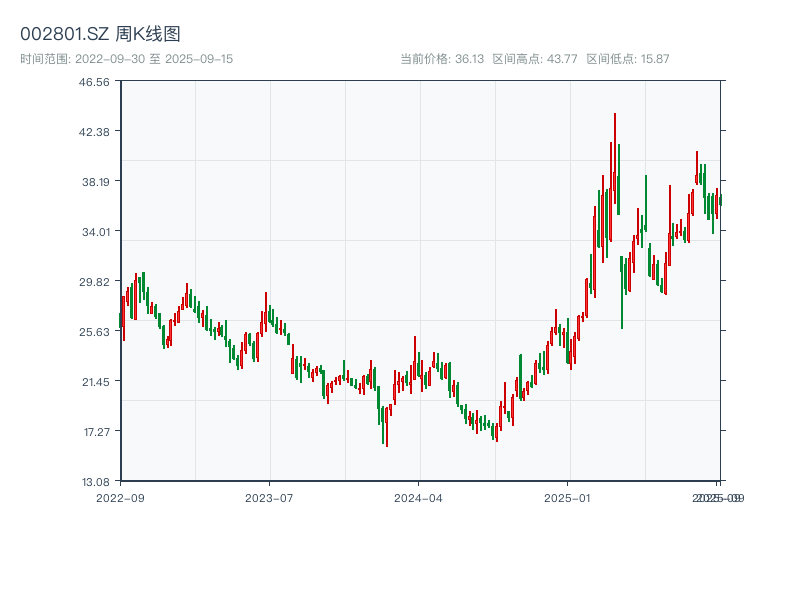Click y-axis value 34.01
This screenshot has height=600, width=800.
[96, 232]
